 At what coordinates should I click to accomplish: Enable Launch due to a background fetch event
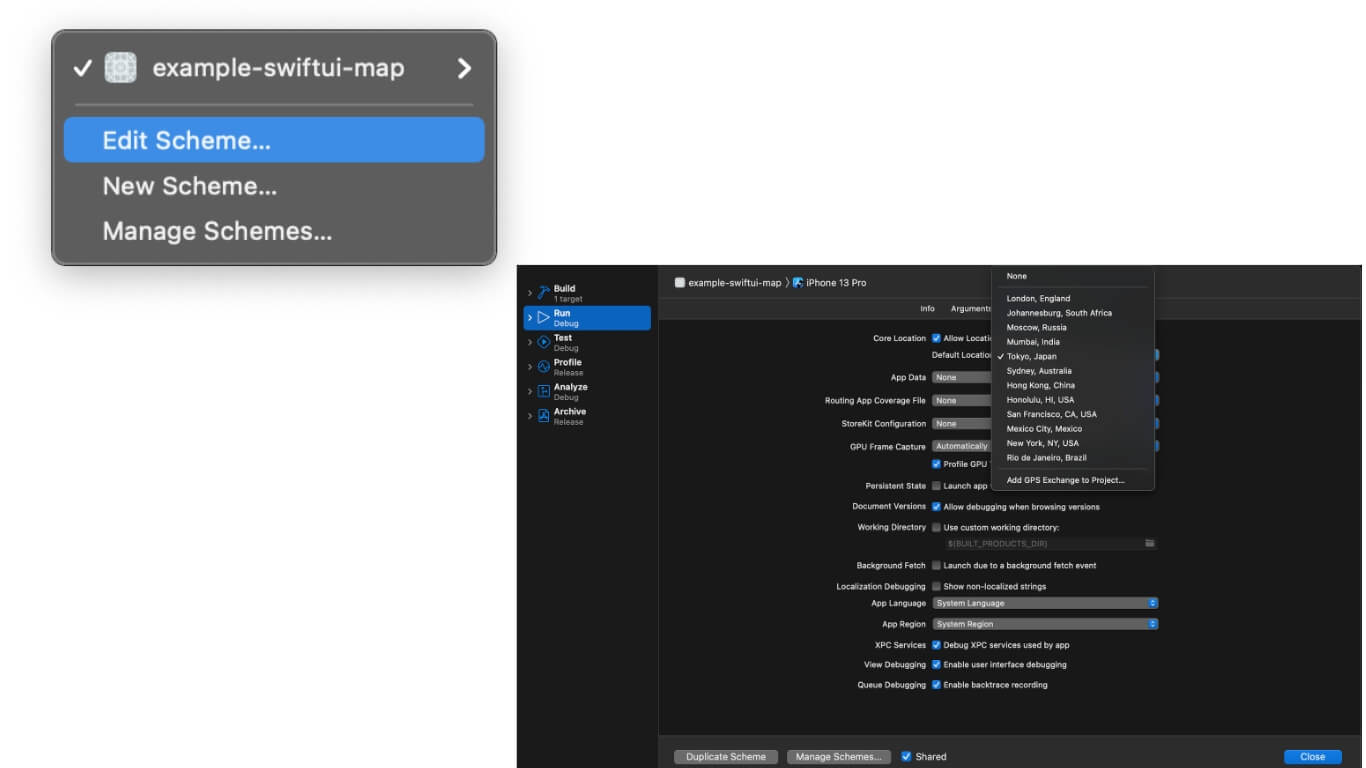click(x=936, y=566)
